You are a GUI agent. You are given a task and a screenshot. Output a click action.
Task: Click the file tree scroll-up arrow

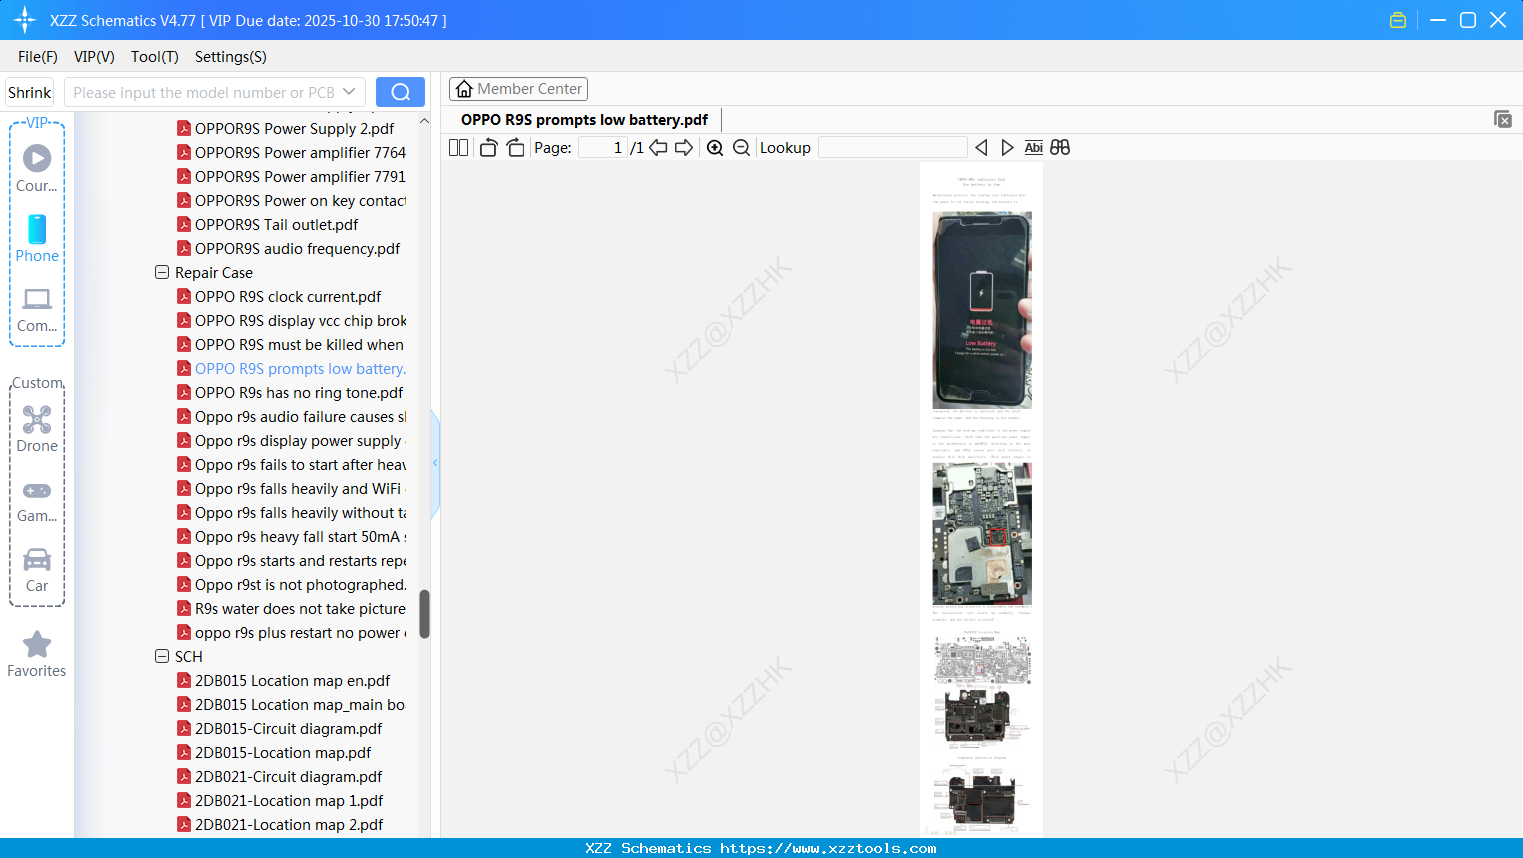(x=424, y=121)
